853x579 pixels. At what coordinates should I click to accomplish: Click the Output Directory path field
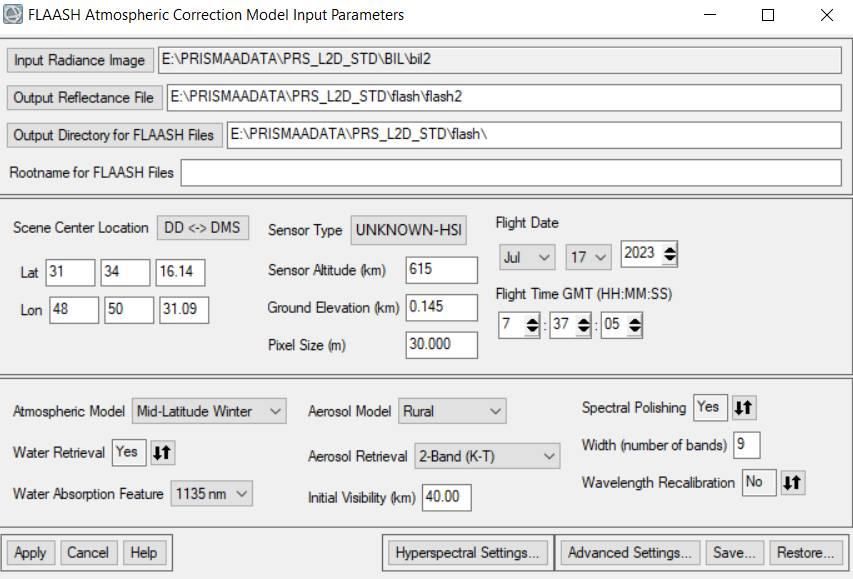(534, 135)
